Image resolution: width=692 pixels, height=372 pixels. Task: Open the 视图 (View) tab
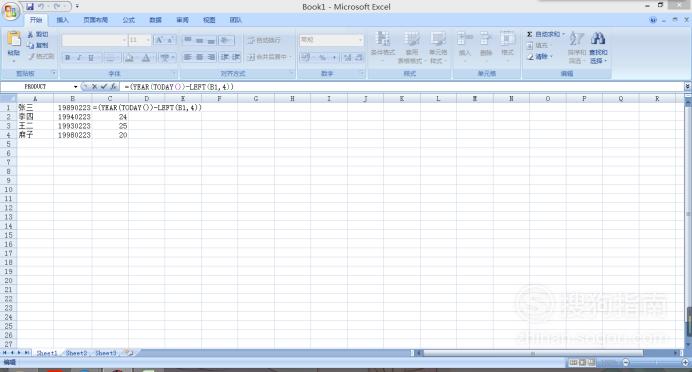click(209, 20)
